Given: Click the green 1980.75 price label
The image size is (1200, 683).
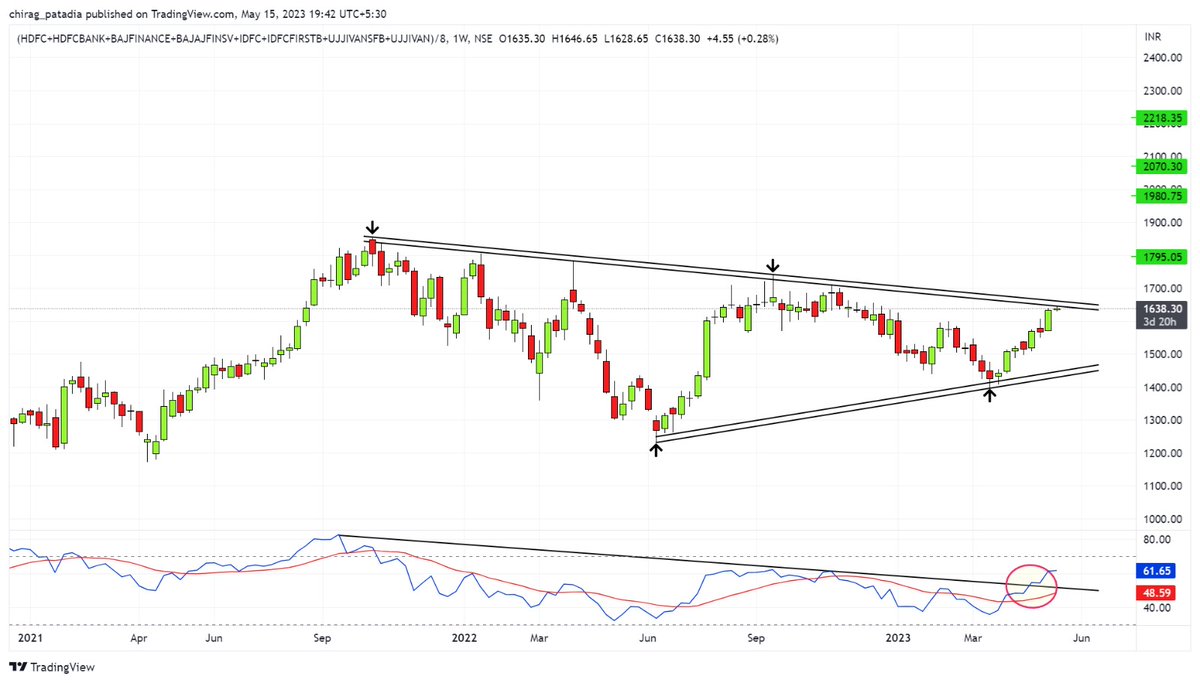Looking at the screenshot, I should [1161, 196].
